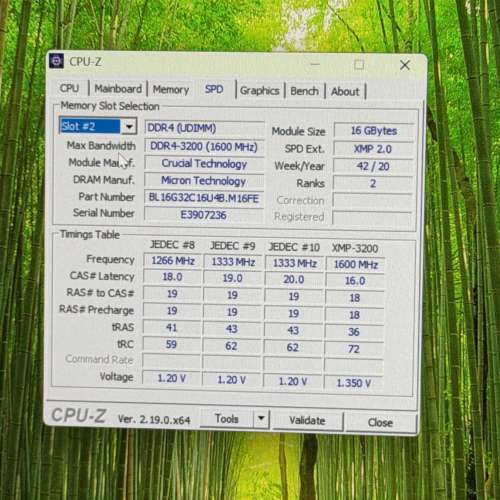Click serial number E3907236
500x500 pixels.
pos(204,215)
